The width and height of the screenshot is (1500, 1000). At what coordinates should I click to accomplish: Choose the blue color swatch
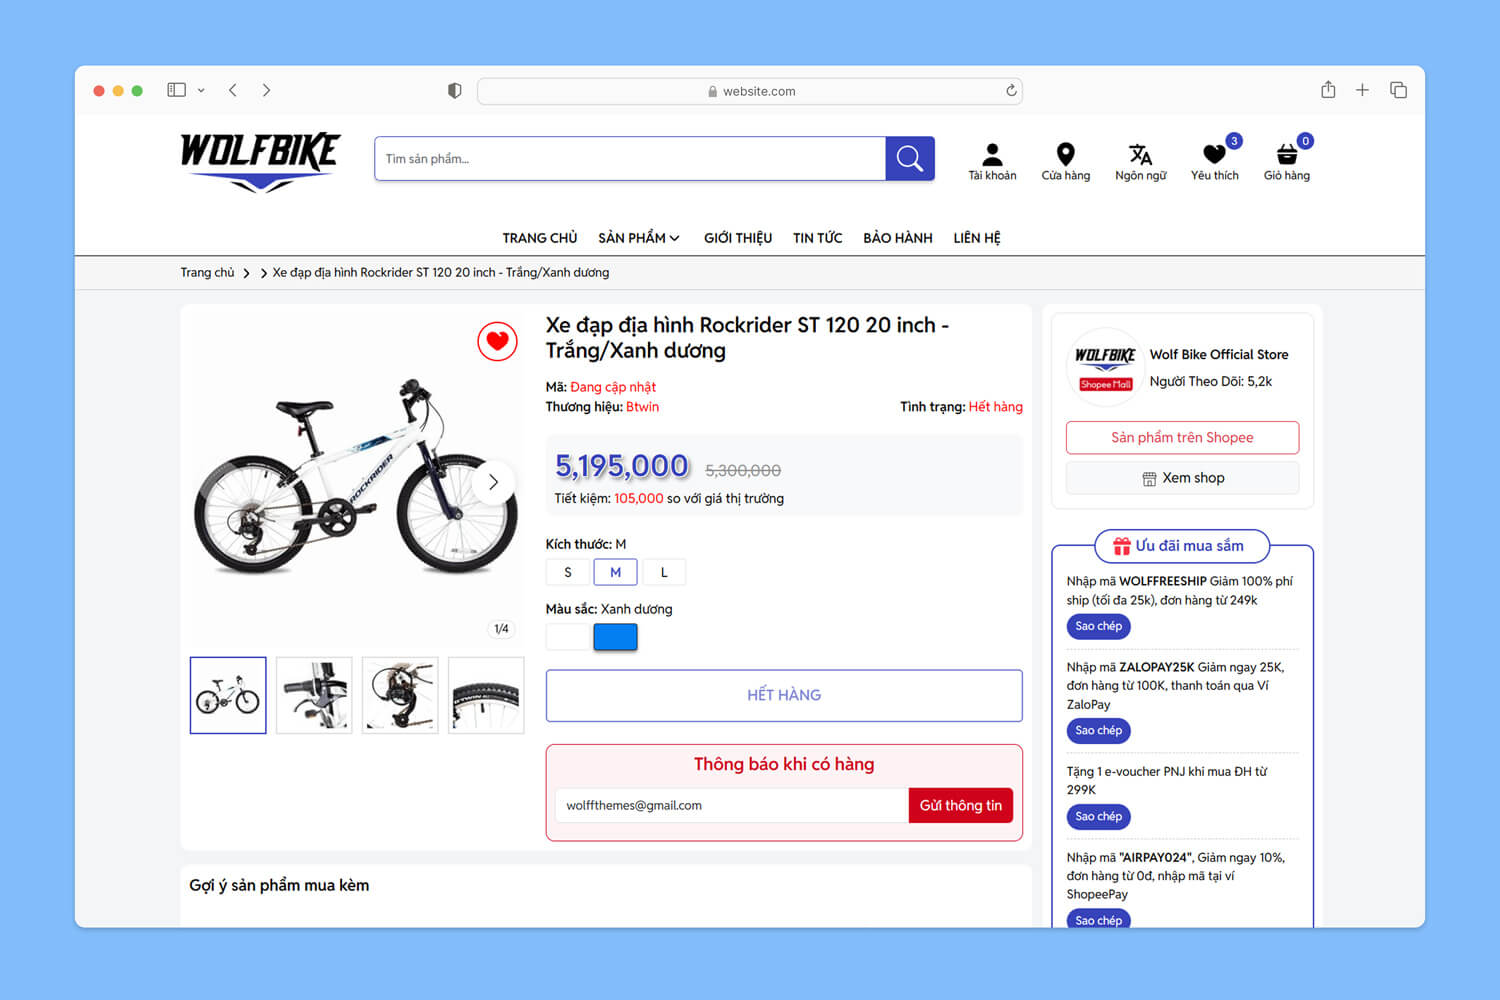[x=615, y=637]
